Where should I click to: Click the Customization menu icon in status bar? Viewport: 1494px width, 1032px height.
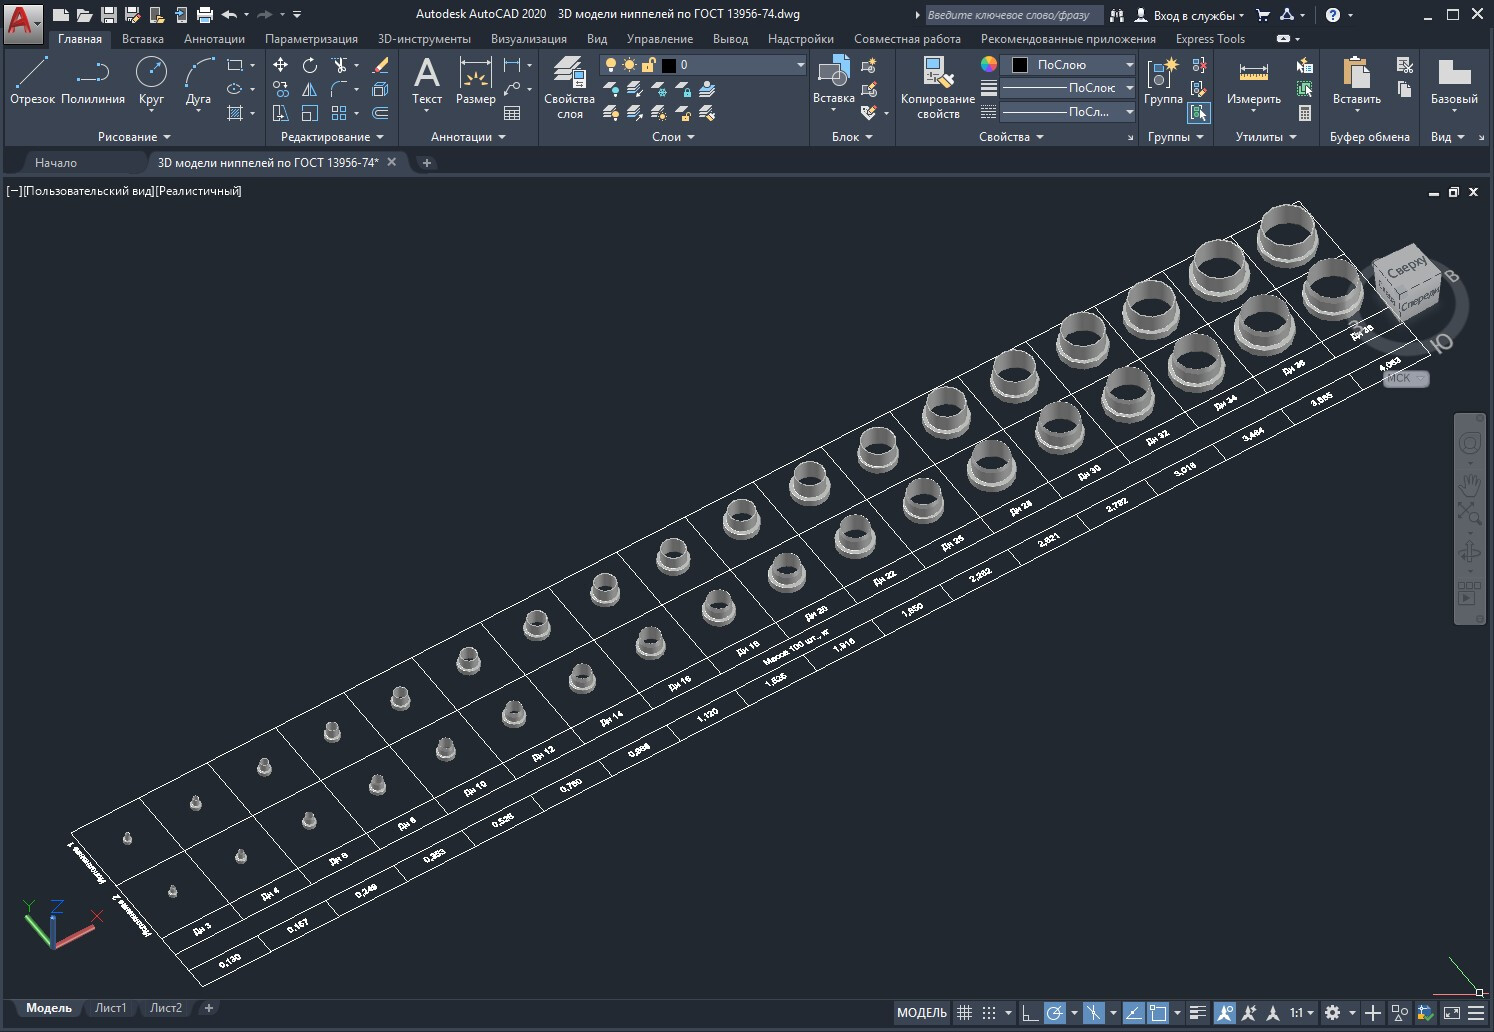point(1475,1013)
